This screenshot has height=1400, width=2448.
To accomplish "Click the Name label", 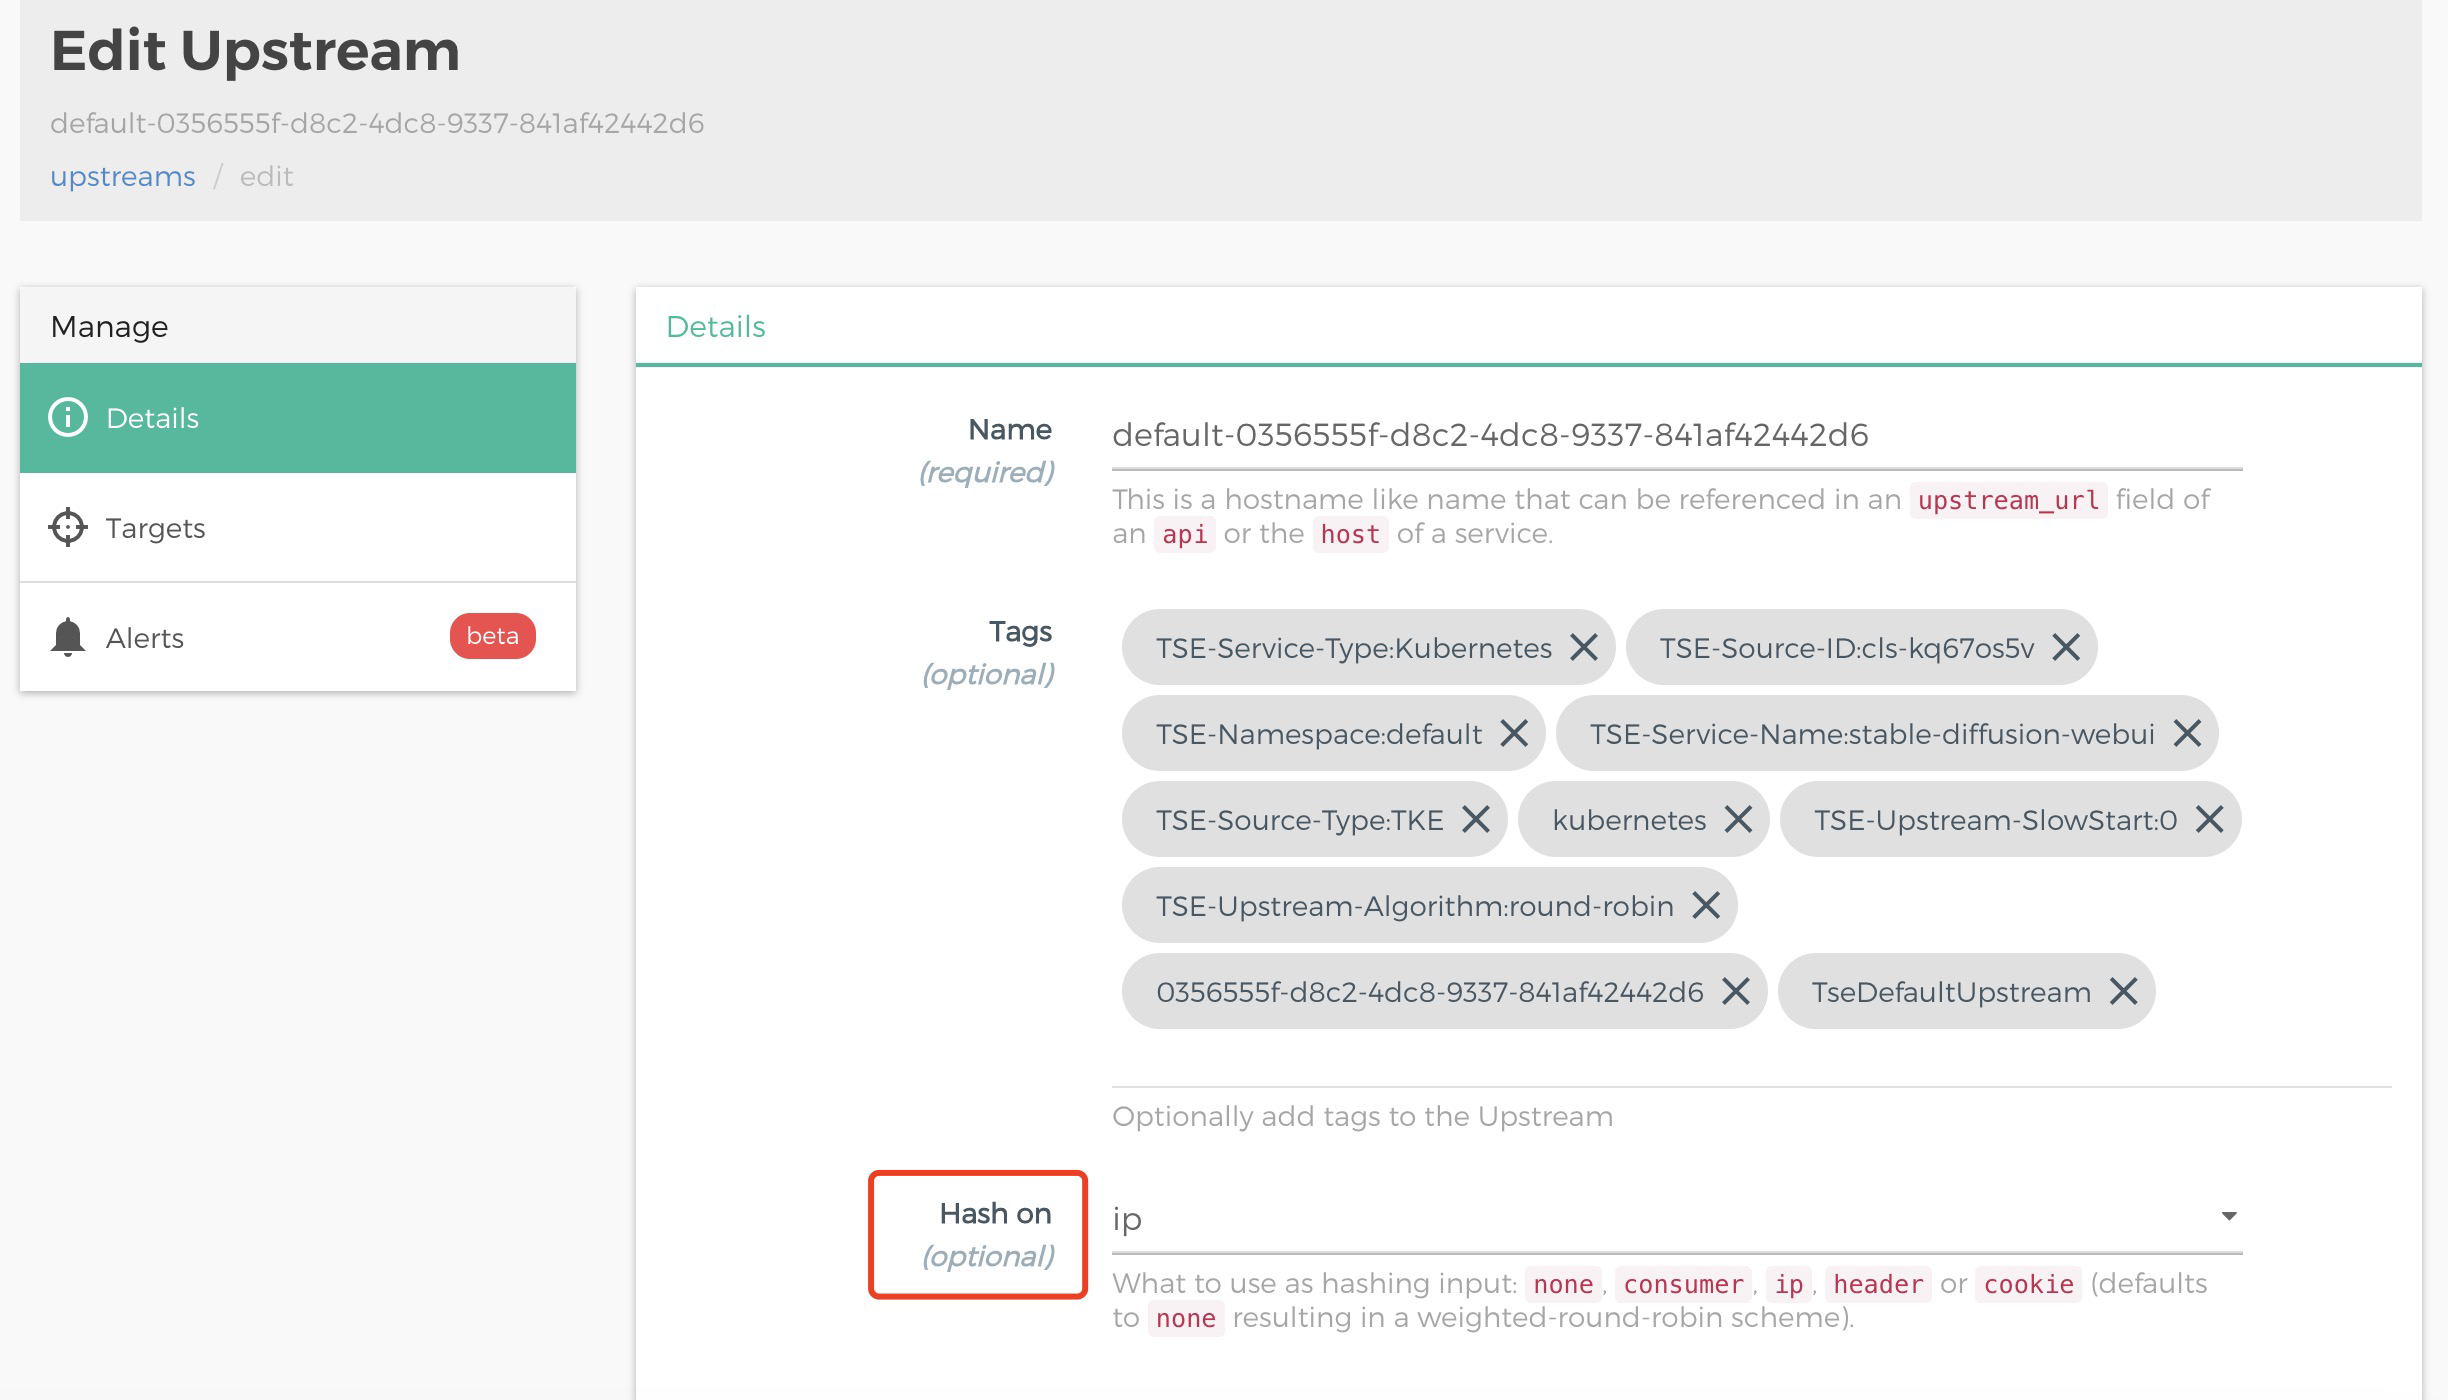I will [x=1010, y=430].
